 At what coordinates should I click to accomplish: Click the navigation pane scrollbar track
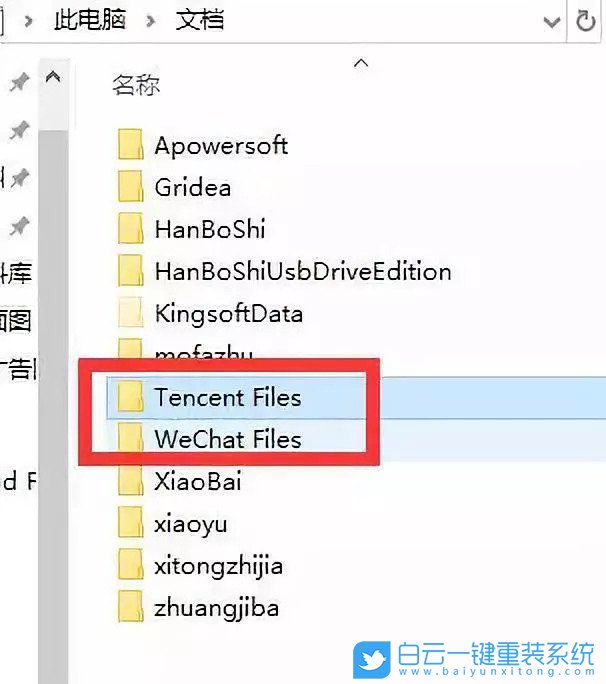pos(53,393)
